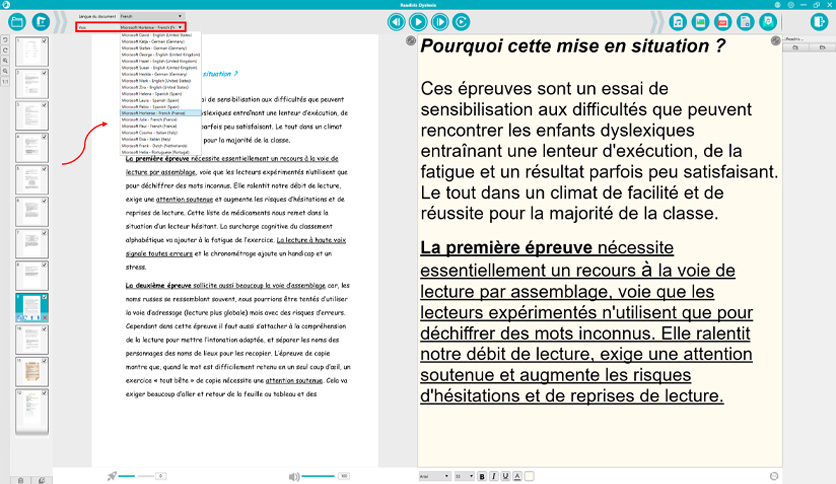This screenshot has height=484, width=836.
Task: Click round icon at text panel bottom right
Action: tap(774, 476)
